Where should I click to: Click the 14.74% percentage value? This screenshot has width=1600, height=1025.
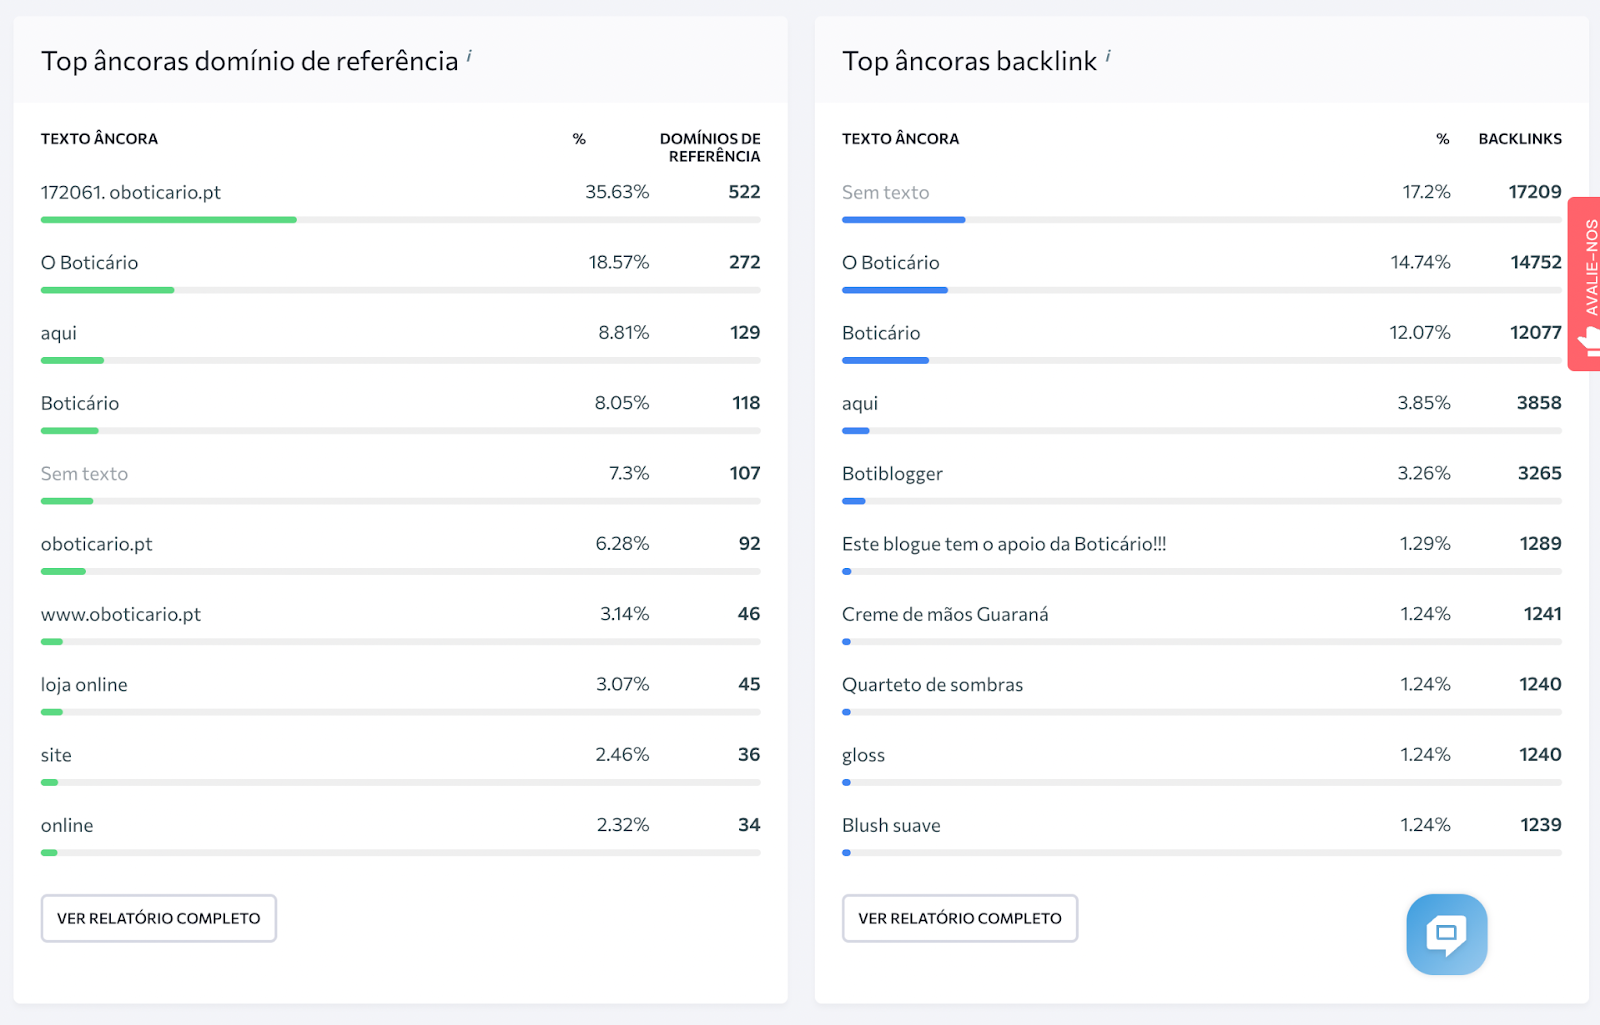point(1420,262)
